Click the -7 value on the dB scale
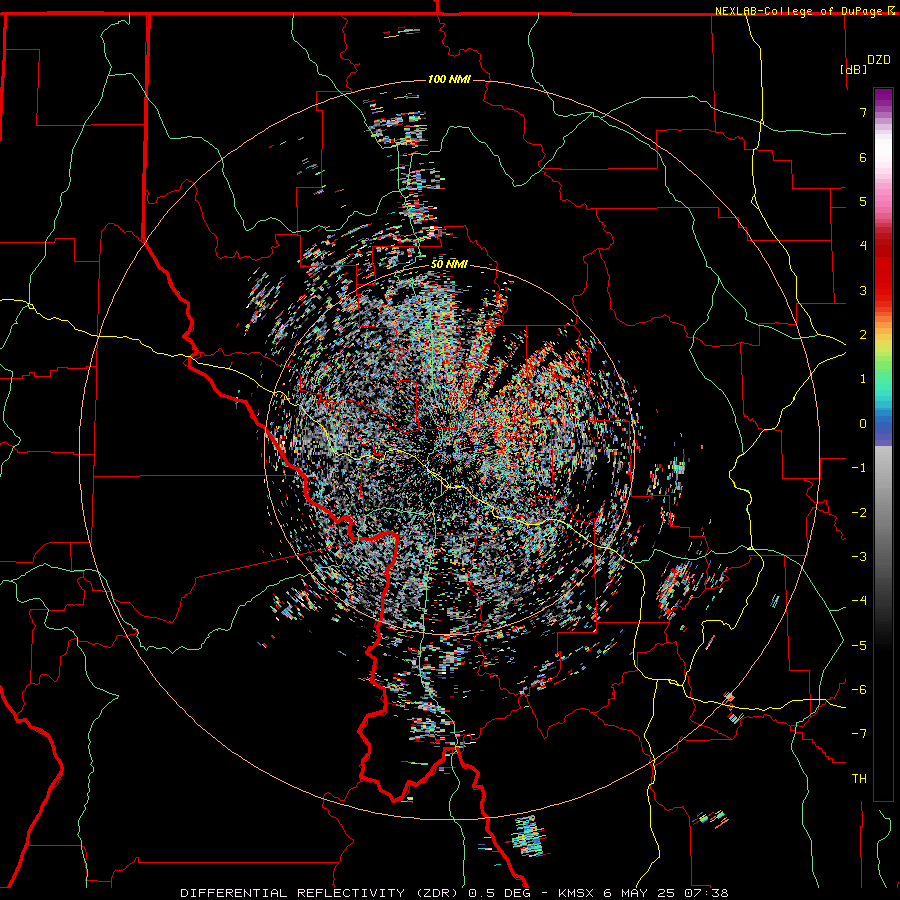 (859, 734)
